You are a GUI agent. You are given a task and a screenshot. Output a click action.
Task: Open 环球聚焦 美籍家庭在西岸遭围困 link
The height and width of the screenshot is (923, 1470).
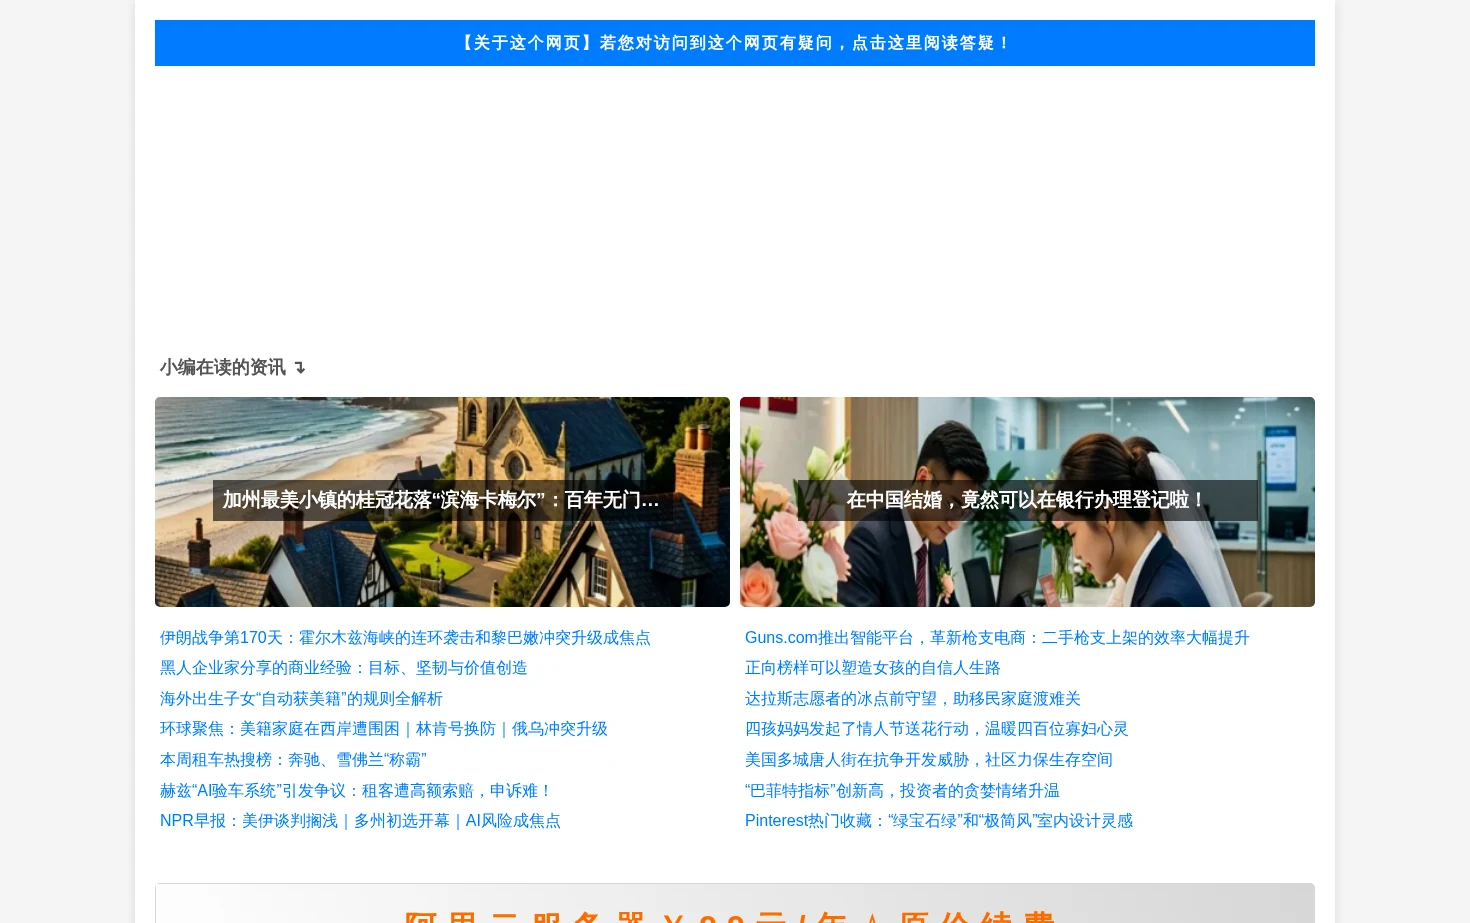(x=384, y=729)
